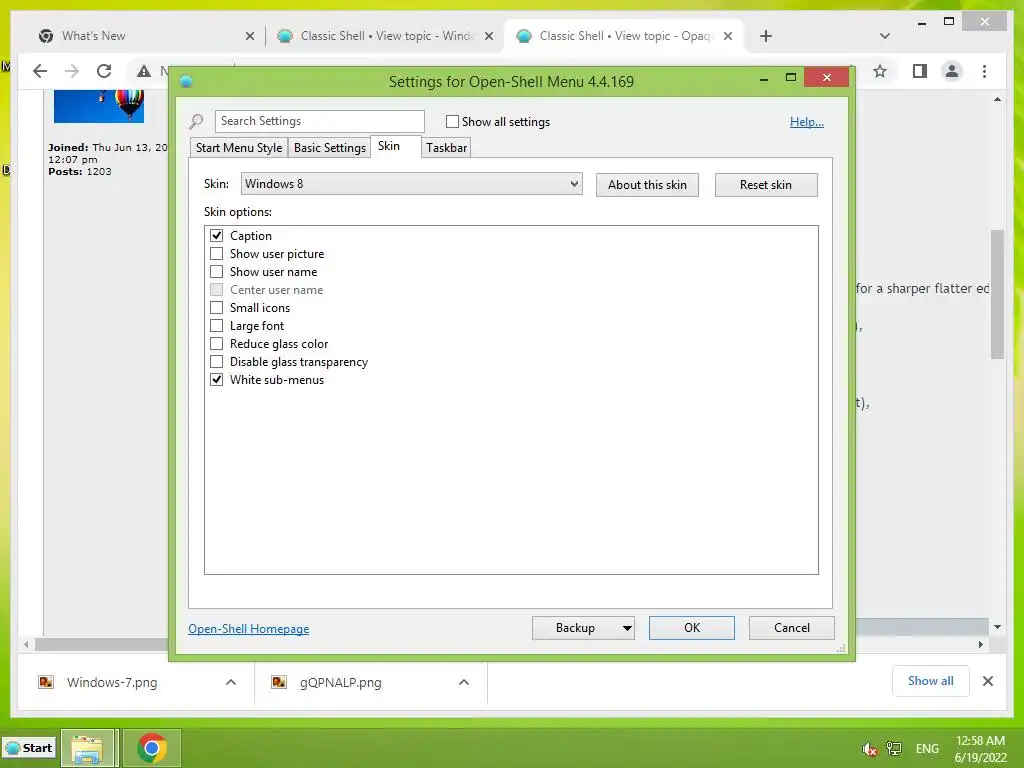1024x768 pixels.
Task: Toggle the Caption skin option
Action: (x=216, y=236)
